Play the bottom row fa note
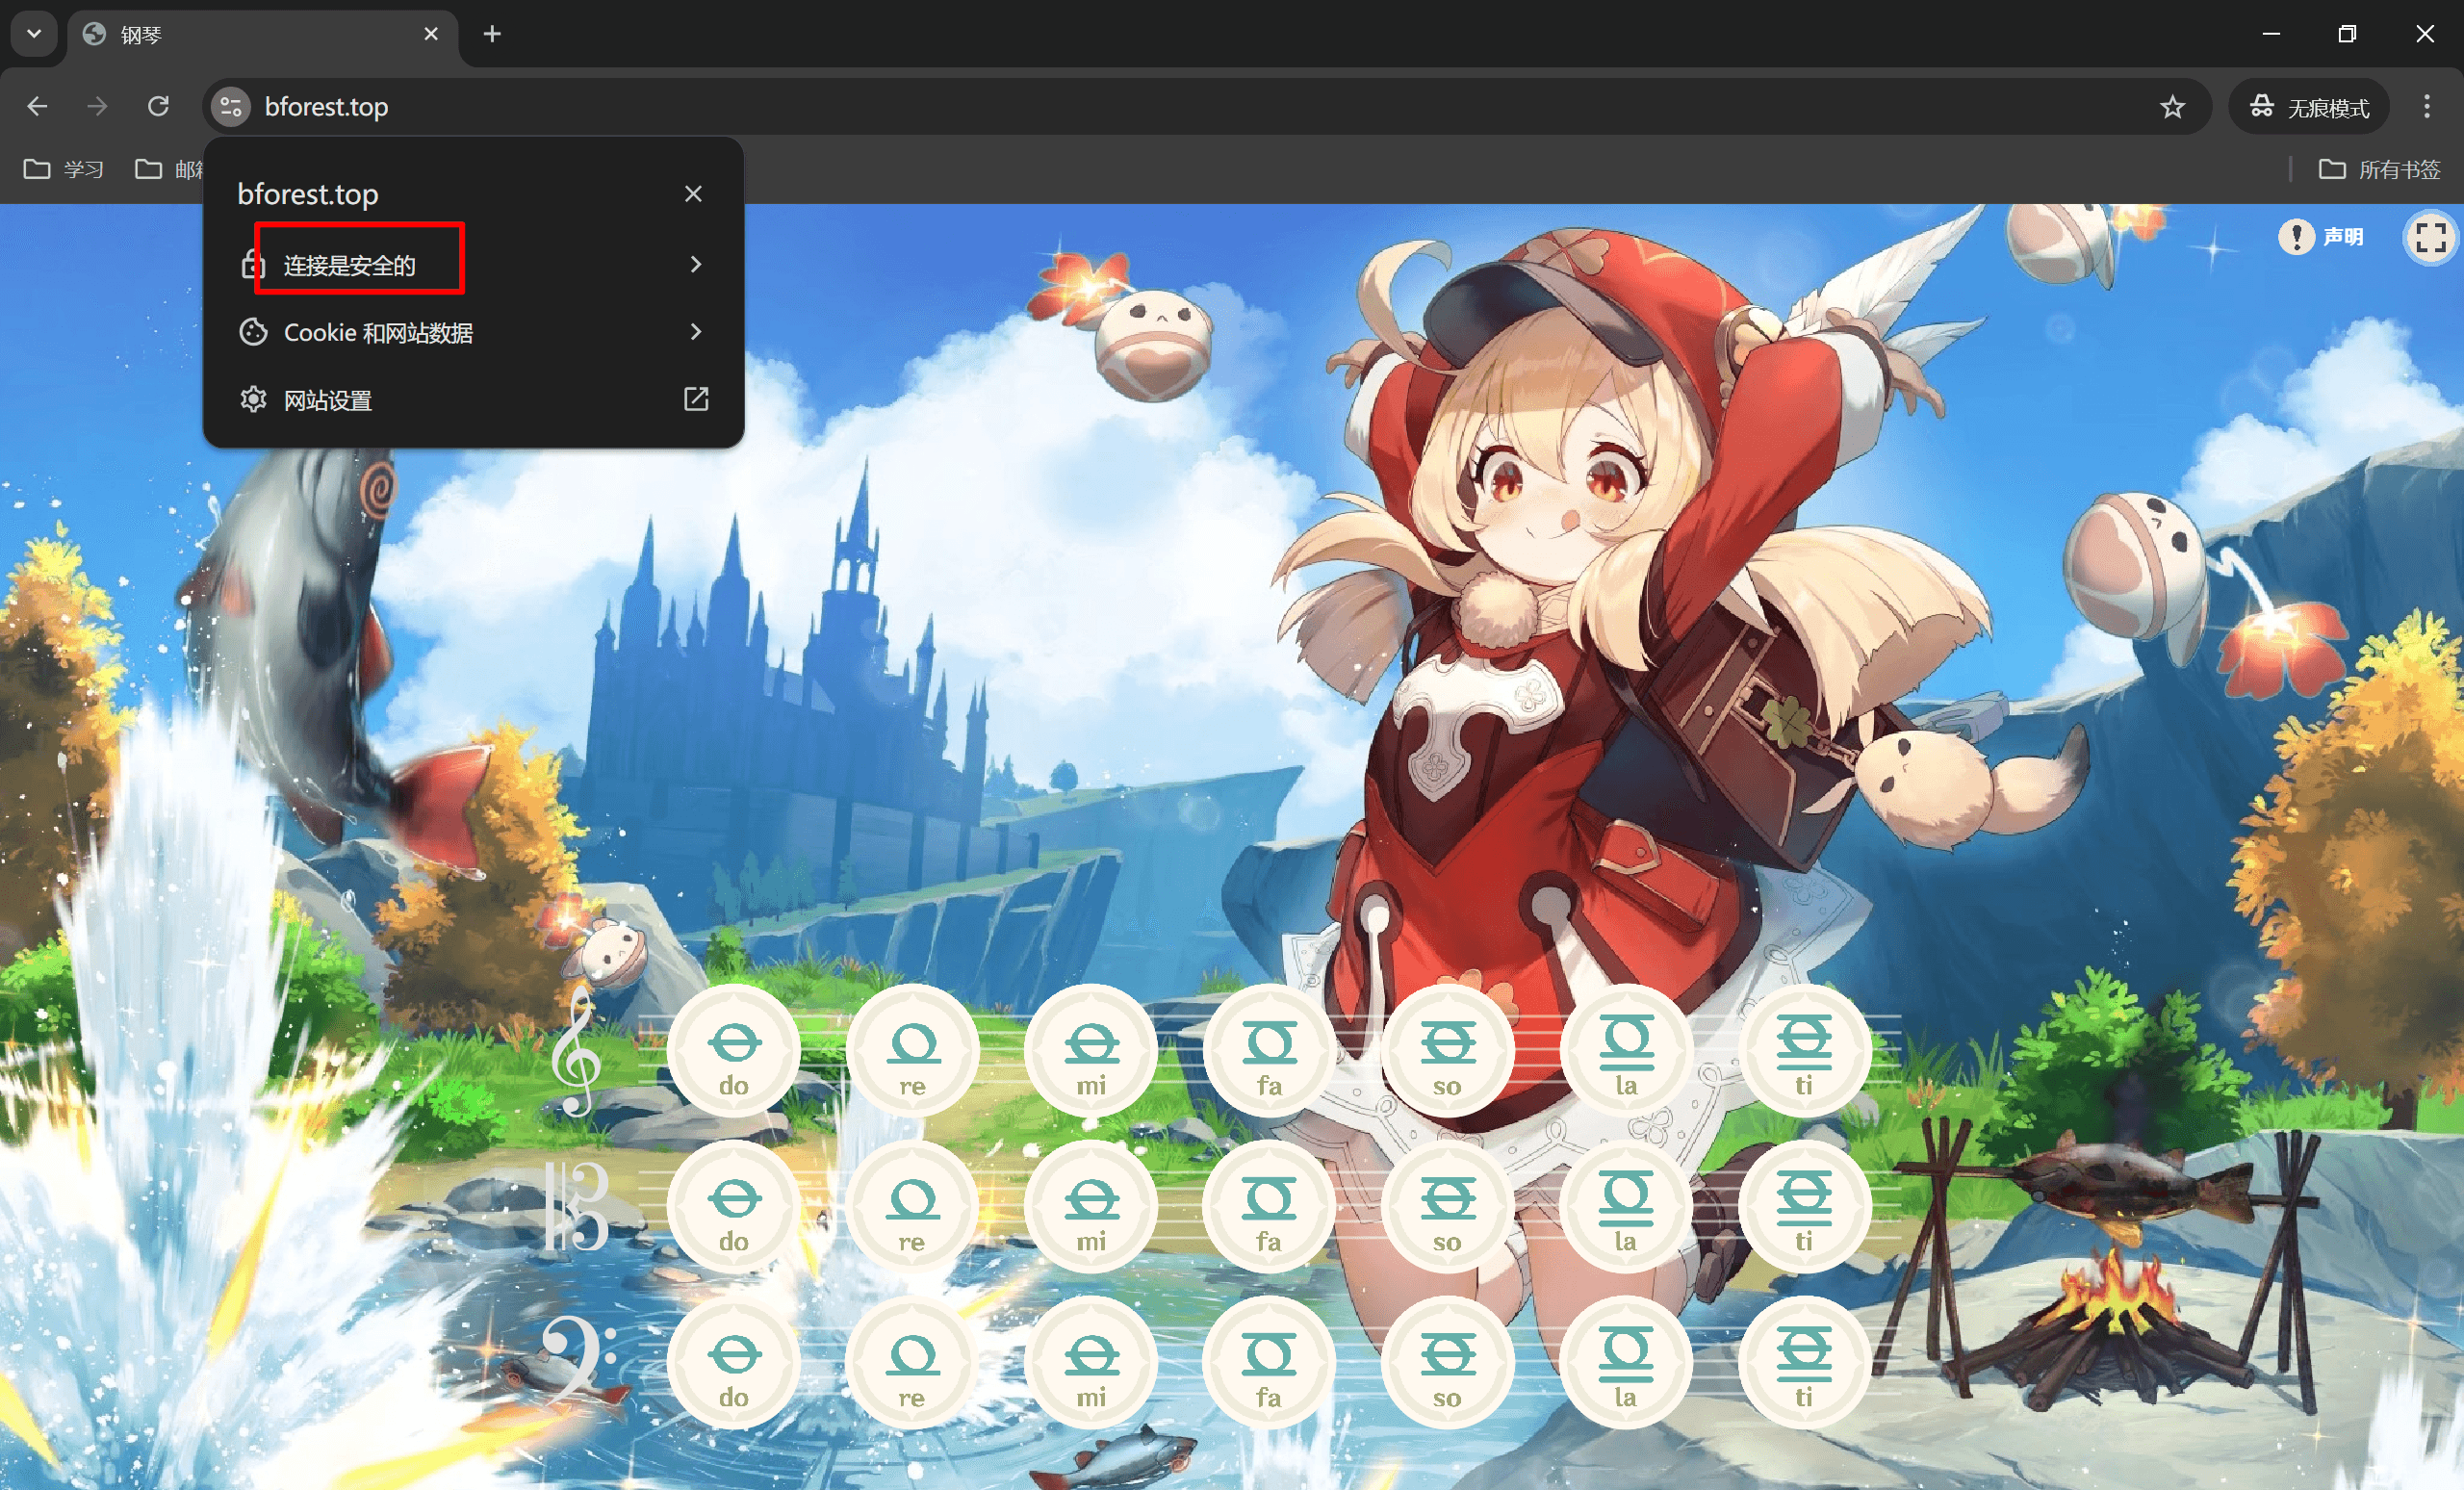Viewport: 2464px width, 1490px height. (x=1269, y=1362)
